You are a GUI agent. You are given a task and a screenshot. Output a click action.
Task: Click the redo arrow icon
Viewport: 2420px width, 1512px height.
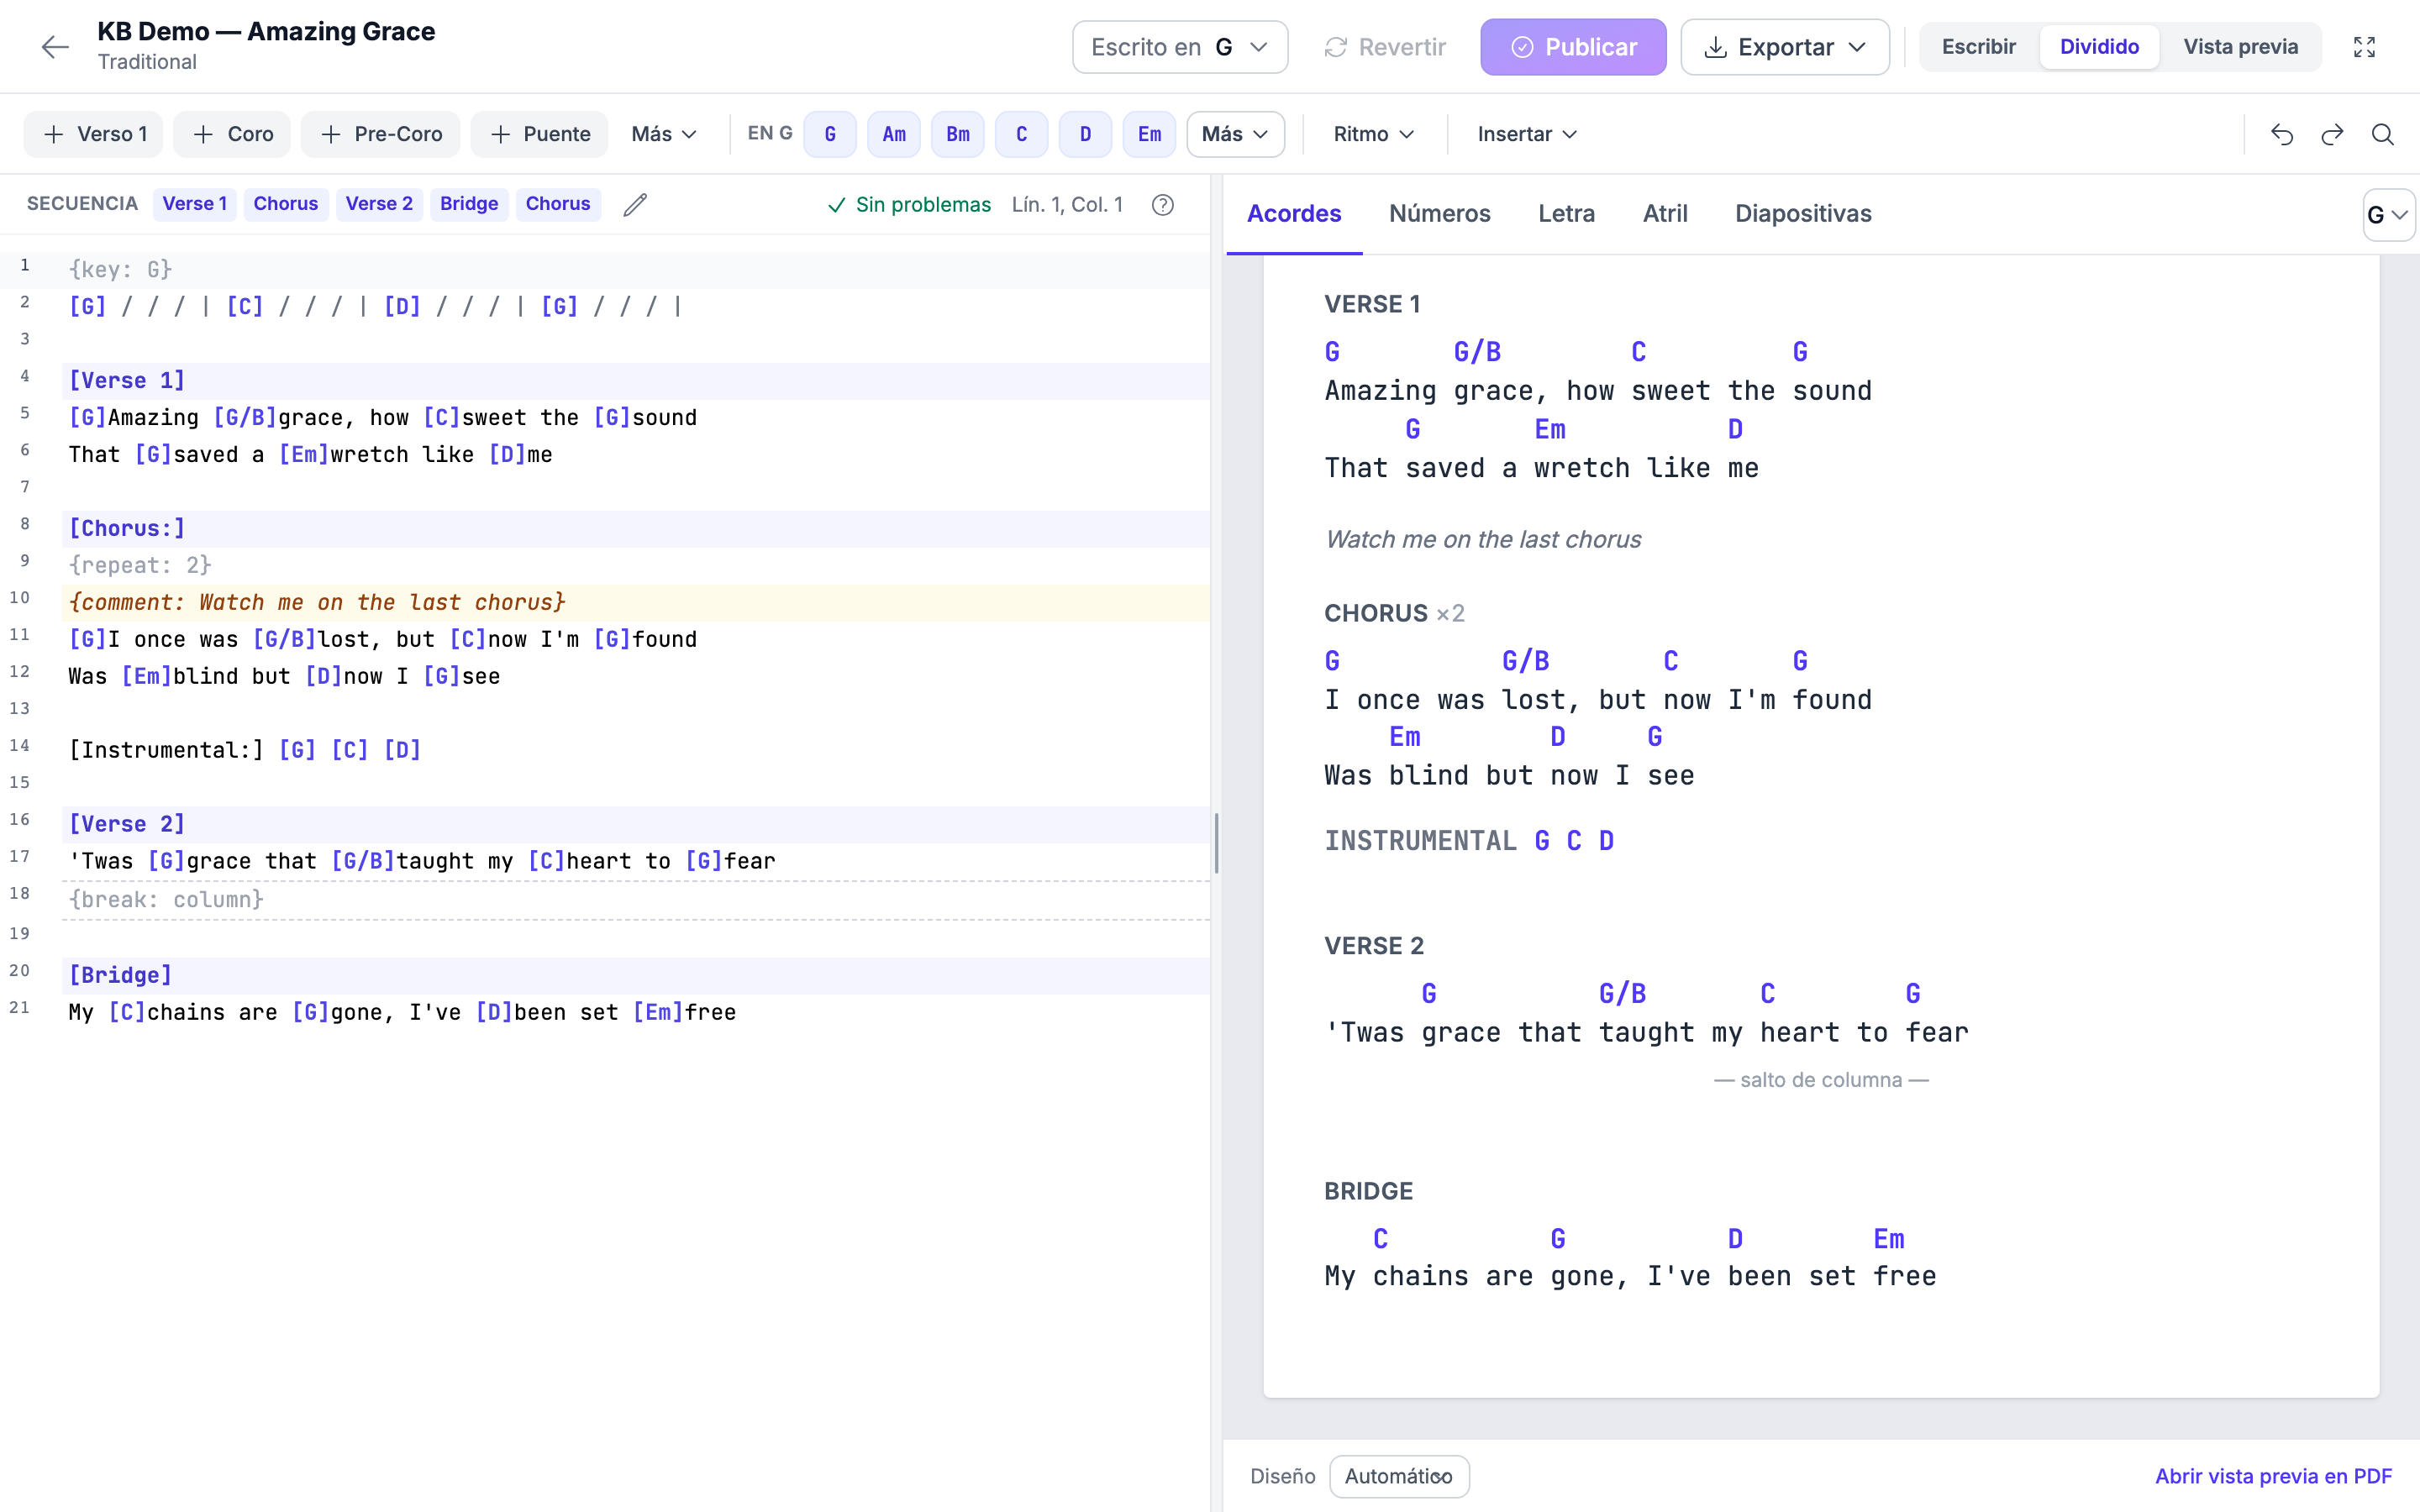pyautogui.click(x=2332, y=134)
